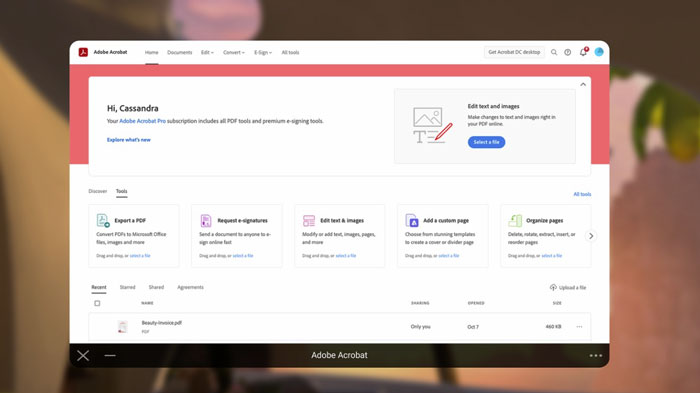Click the Export a PDF tool icon
700x393 pixels.
pyautogui.click(x=103, y=220)
